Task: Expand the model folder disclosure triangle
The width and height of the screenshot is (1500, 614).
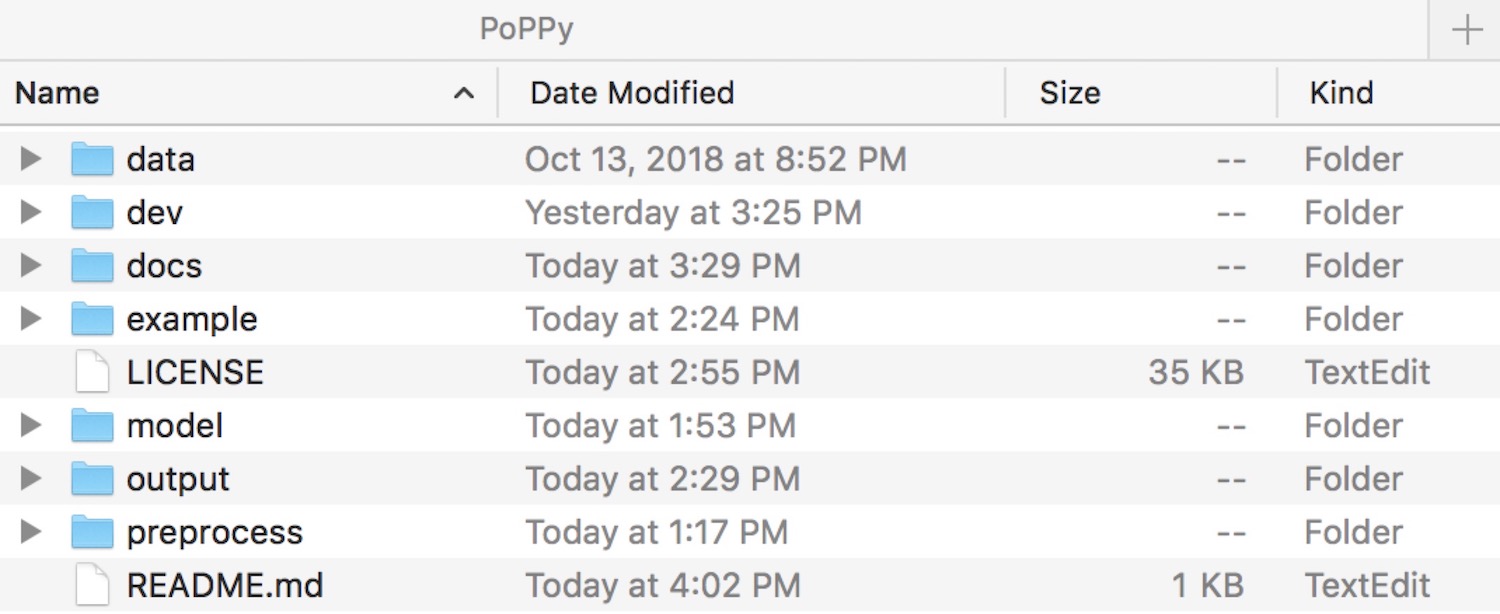Action: click(31, 426)
